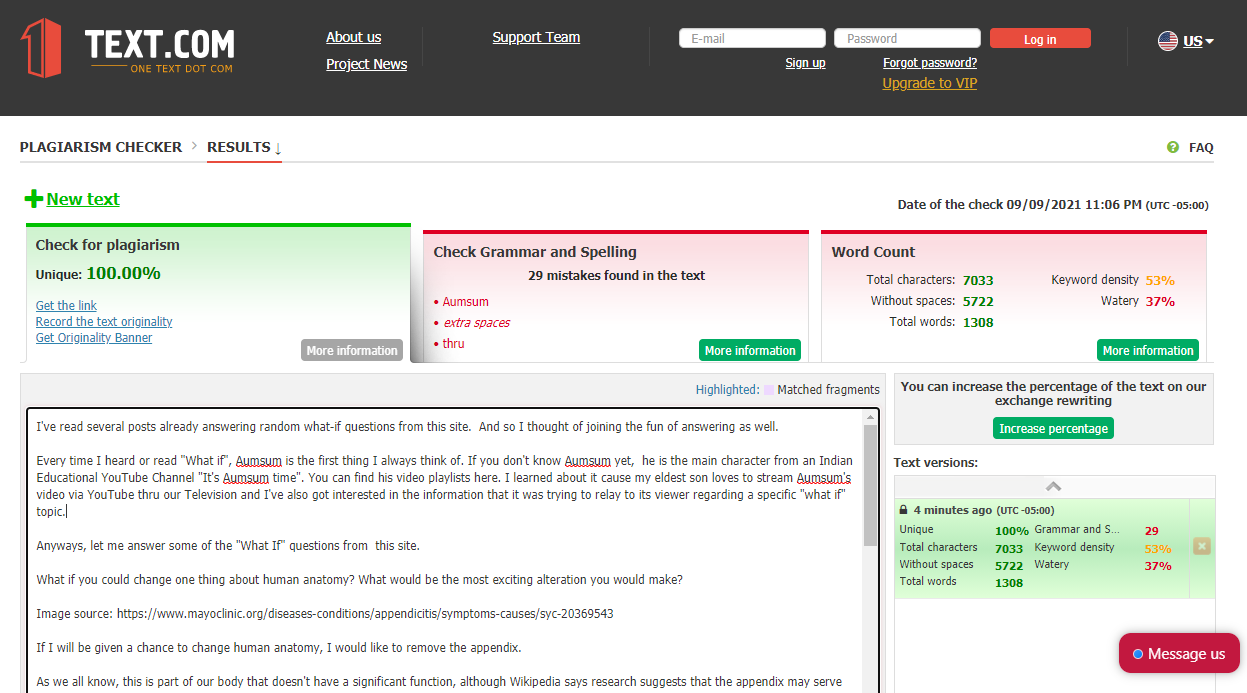Click the New text link
The width and height of the screenshot is (1247, 693).
pos(83,199)
